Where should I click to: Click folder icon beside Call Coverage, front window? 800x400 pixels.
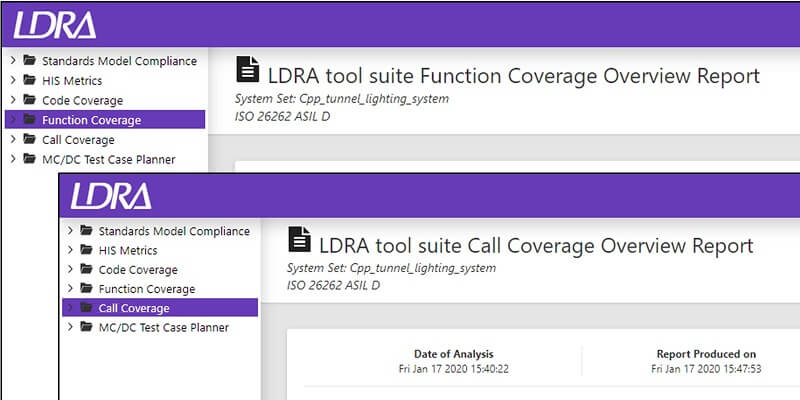(86, 308)
